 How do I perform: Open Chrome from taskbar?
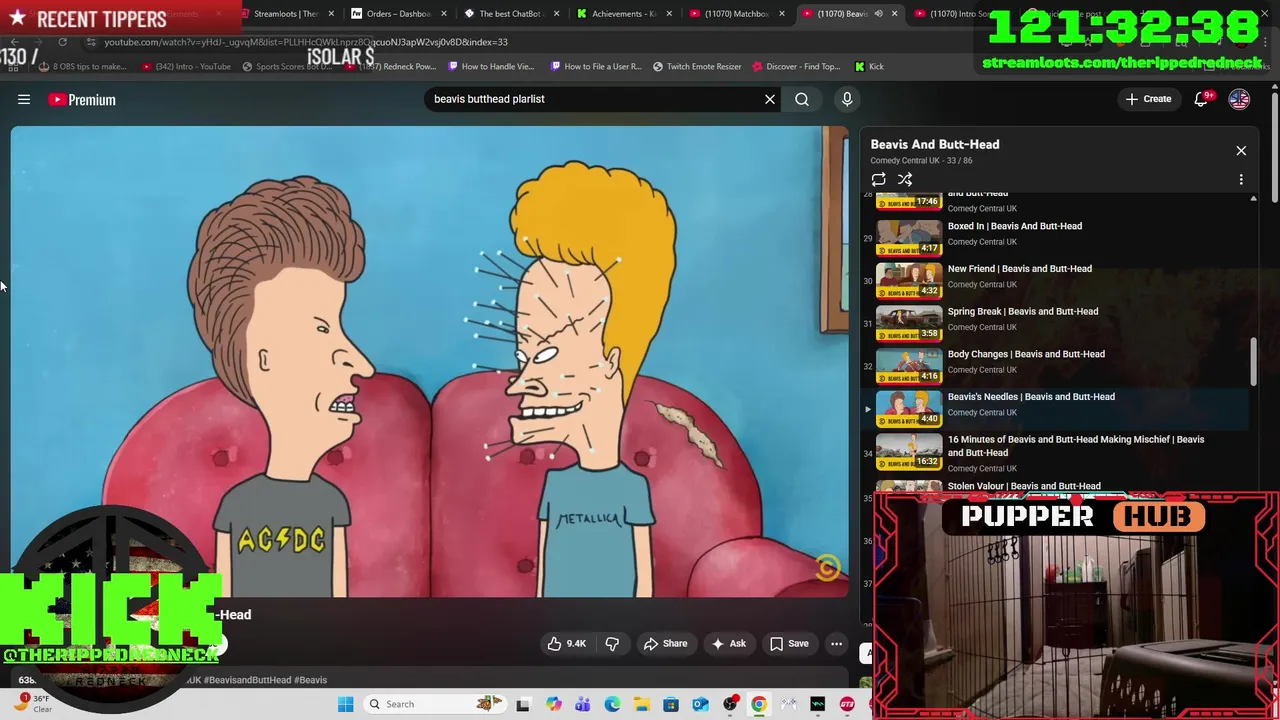[759, 704]
